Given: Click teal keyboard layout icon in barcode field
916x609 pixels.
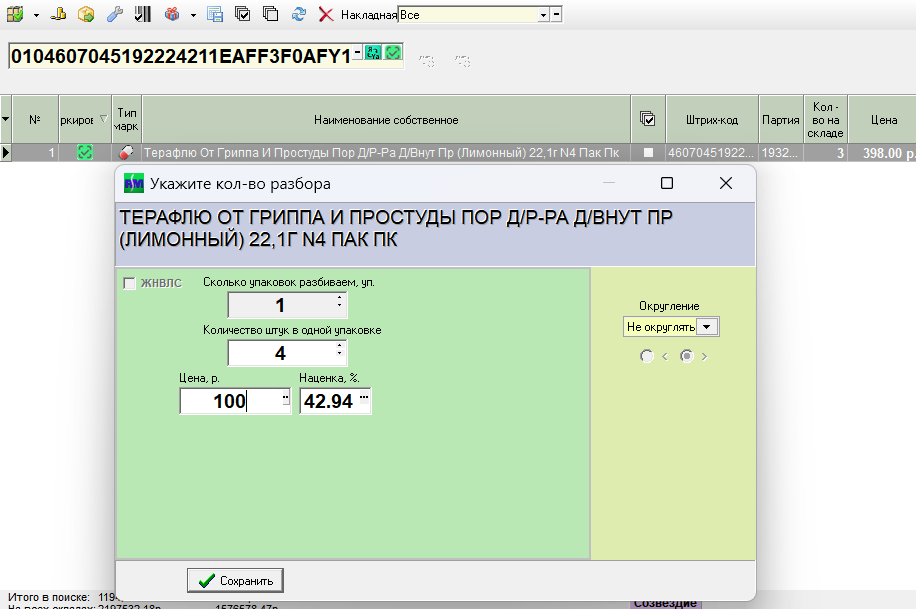Looking at the screenshot, I should pyautogui.click(x=373, y=53).
